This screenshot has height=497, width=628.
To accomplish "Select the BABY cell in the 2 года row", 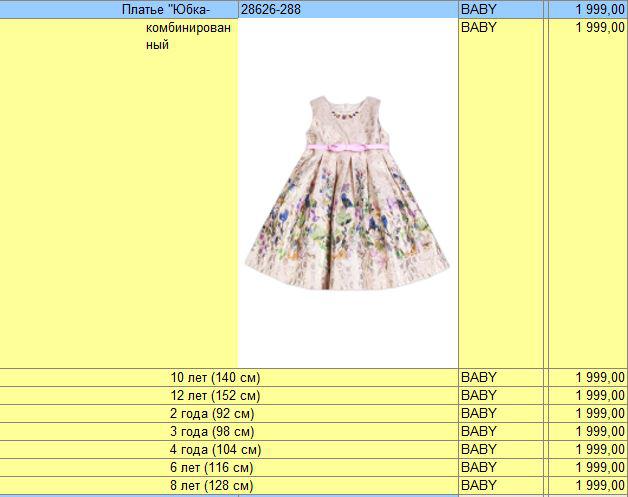I will [x=500, y=413].
